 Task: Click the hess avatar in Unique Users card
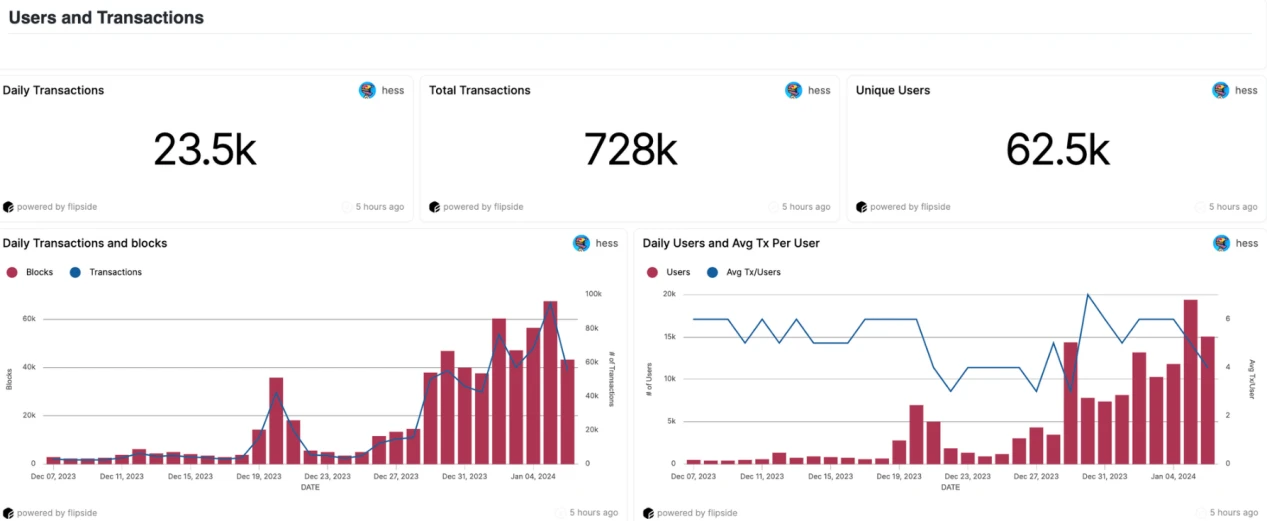pos(1220,90)
